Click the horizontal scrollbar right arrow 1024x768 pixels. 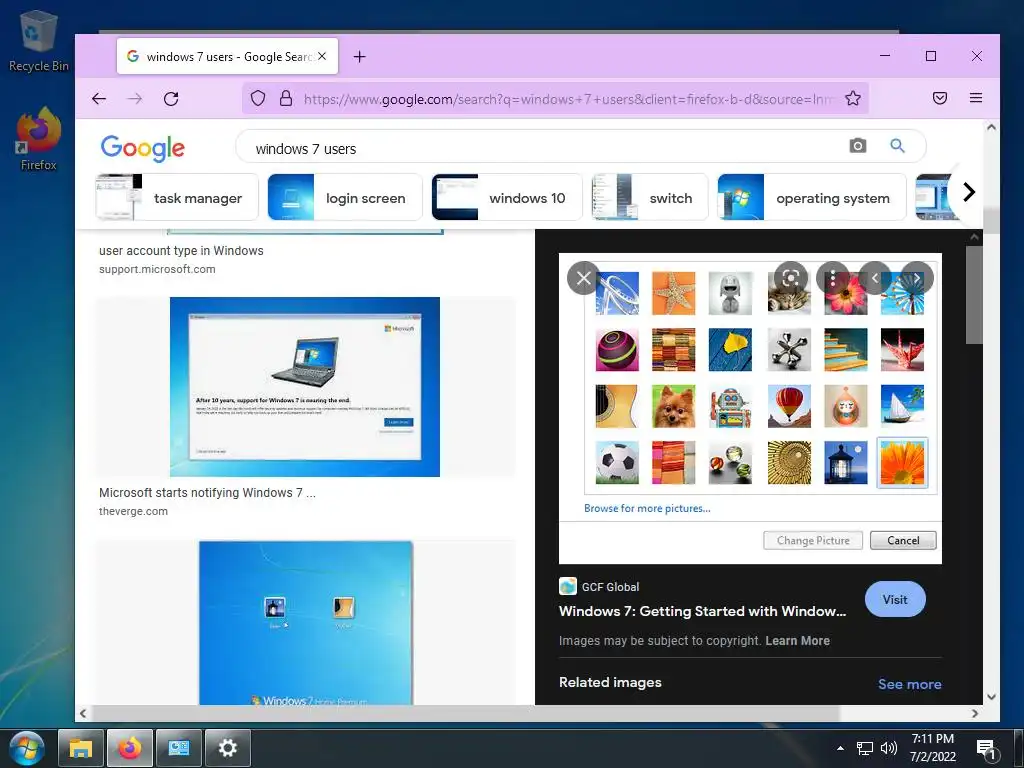click(x=974, y=713)
